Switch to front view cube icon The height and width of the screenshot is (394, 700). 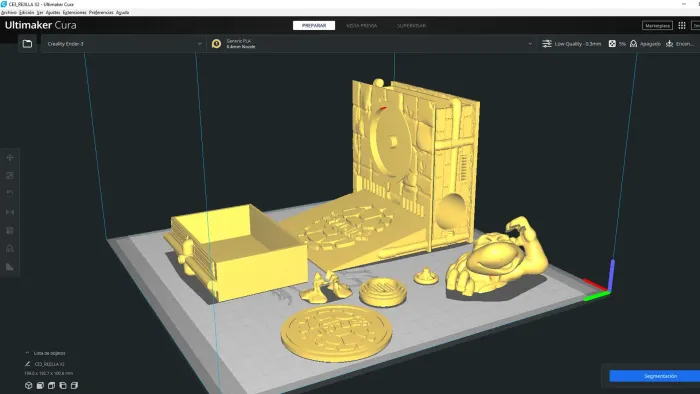click(x=40, y=386)
